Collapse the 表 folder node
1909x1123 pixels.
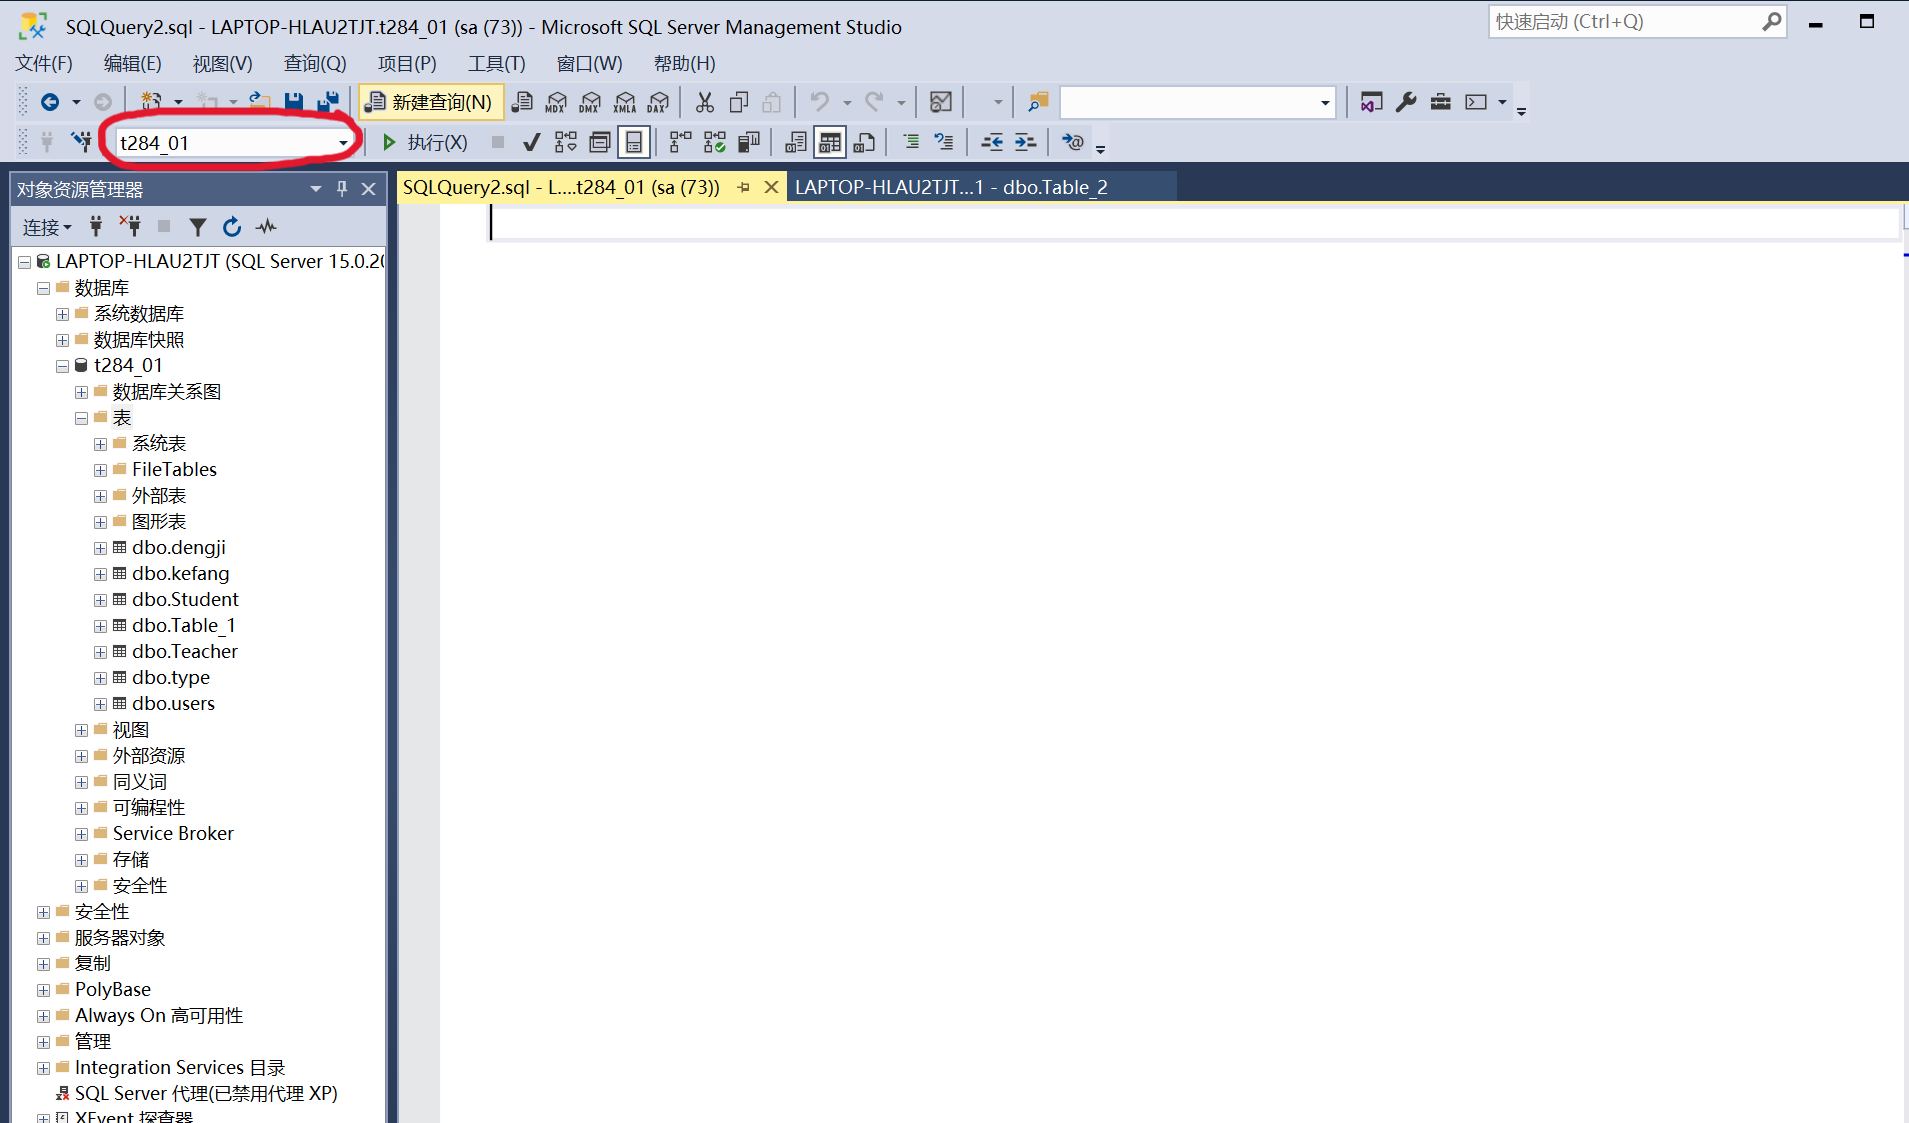pos(81,418)
